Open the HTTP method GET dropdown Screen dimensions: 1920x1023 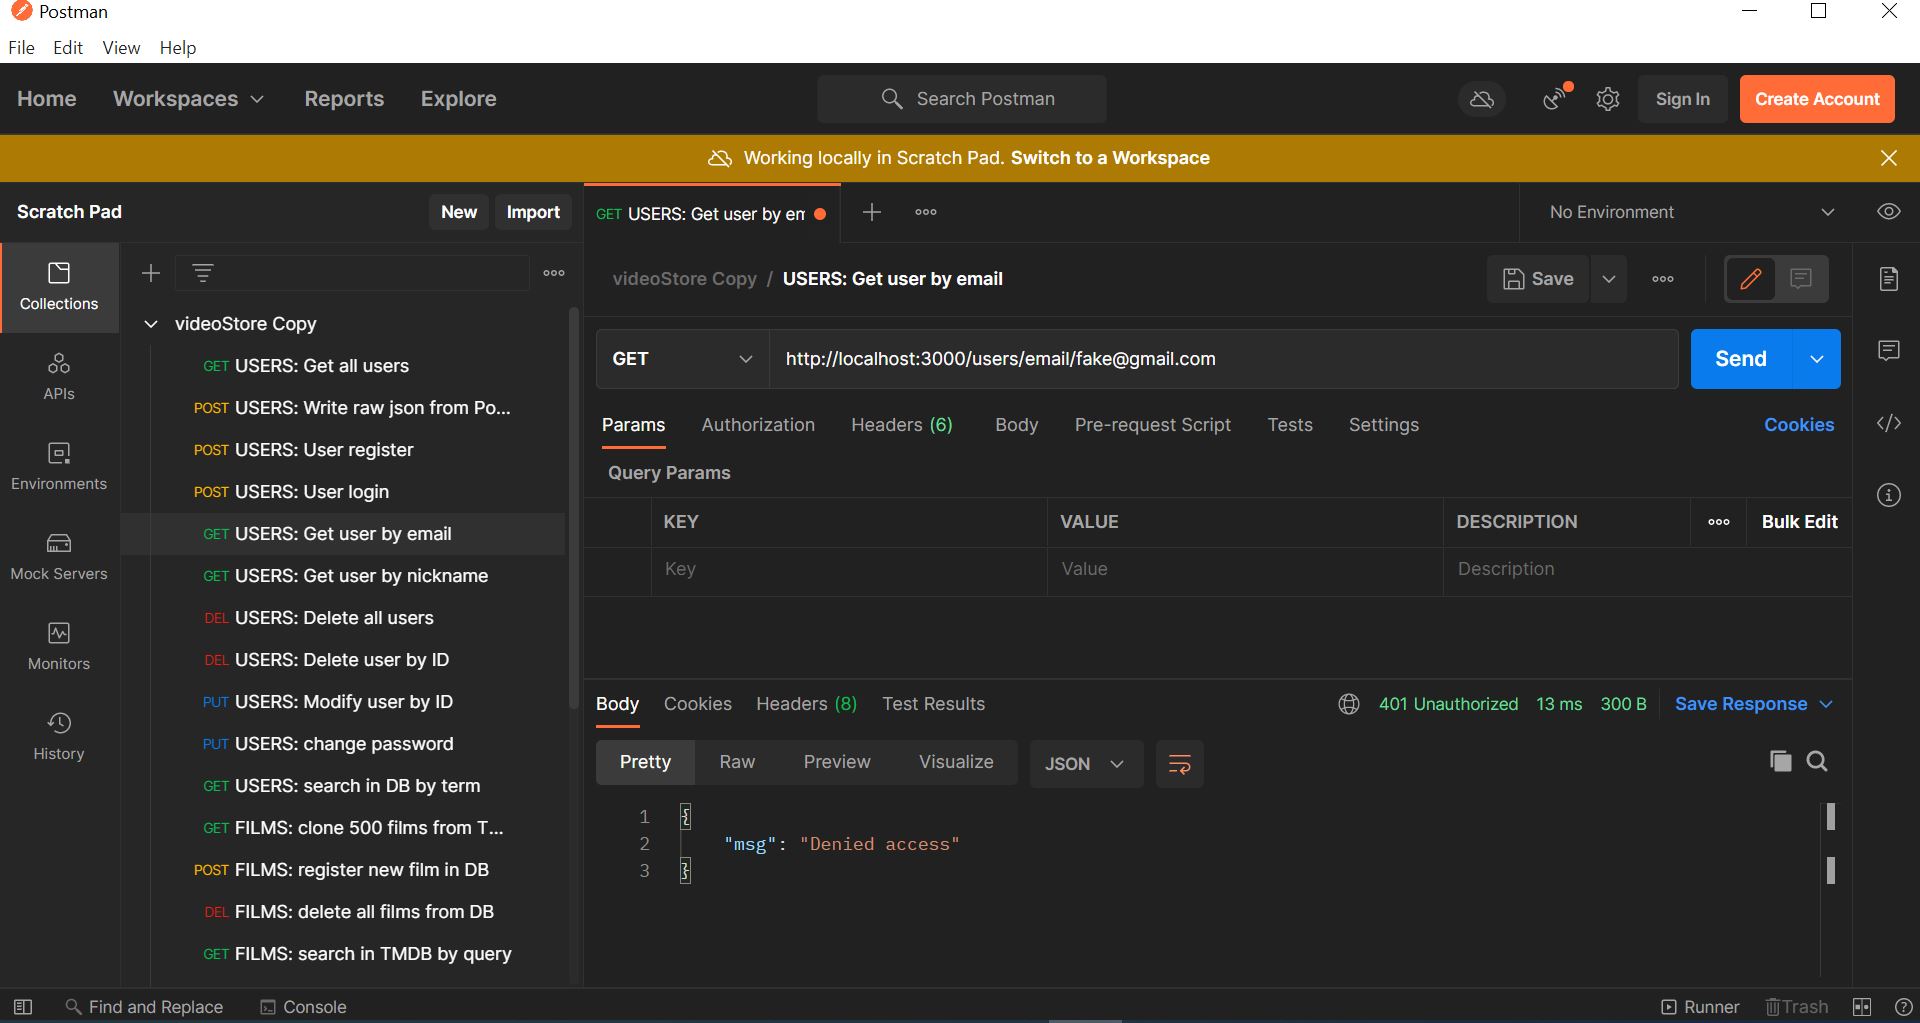(x=682, y=359)
